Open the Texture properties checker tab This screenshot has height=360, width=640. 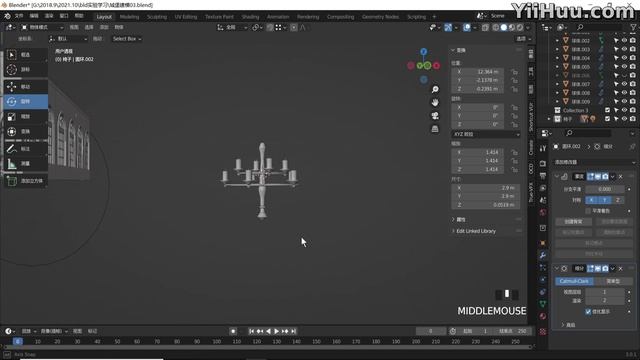(x=543, y=331)
